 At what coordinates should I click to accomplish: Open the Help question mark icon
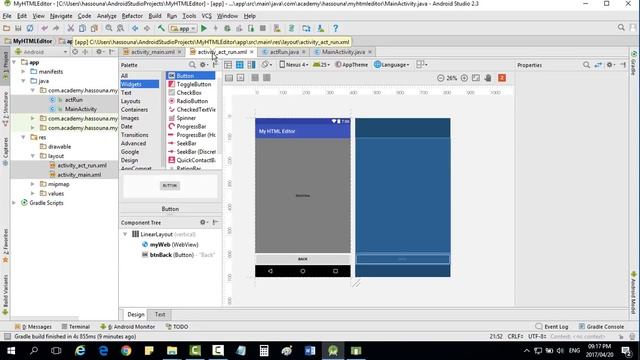(335, 28)
